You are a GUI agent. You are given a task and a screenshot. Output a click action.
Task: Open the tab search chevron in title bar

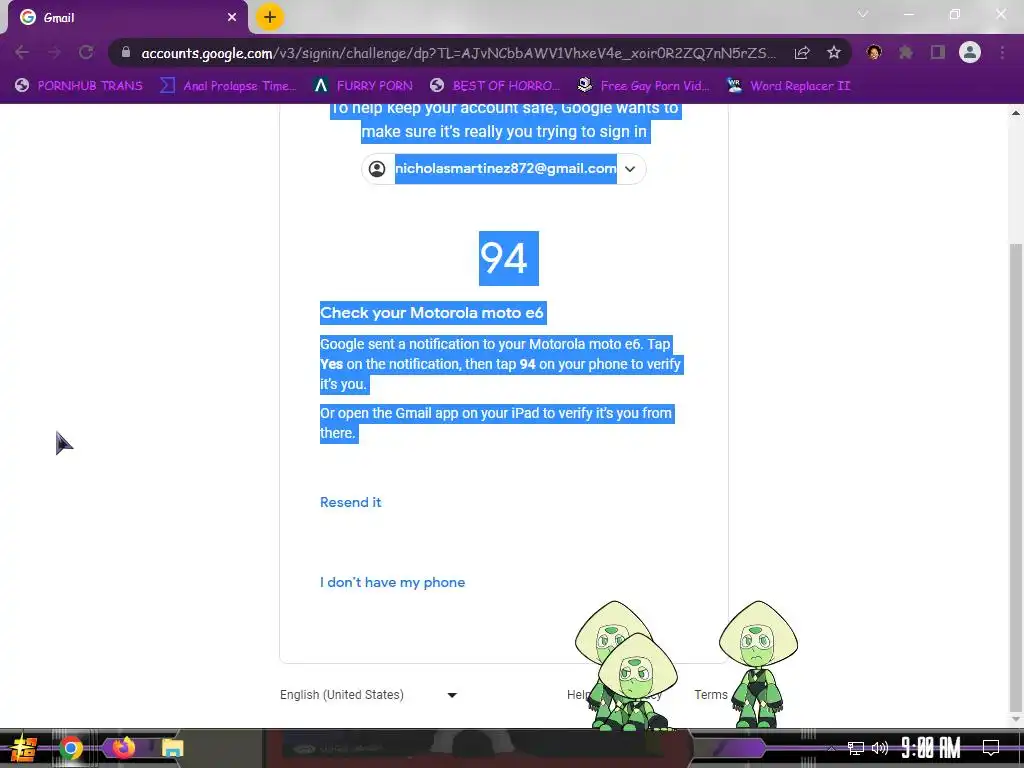click(x=863, y=14)
